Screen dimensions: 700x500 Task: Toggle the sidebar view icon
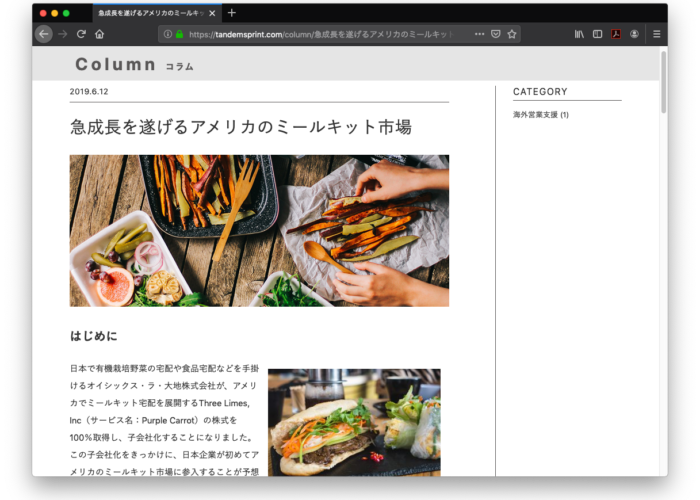[x=597, y=34]
